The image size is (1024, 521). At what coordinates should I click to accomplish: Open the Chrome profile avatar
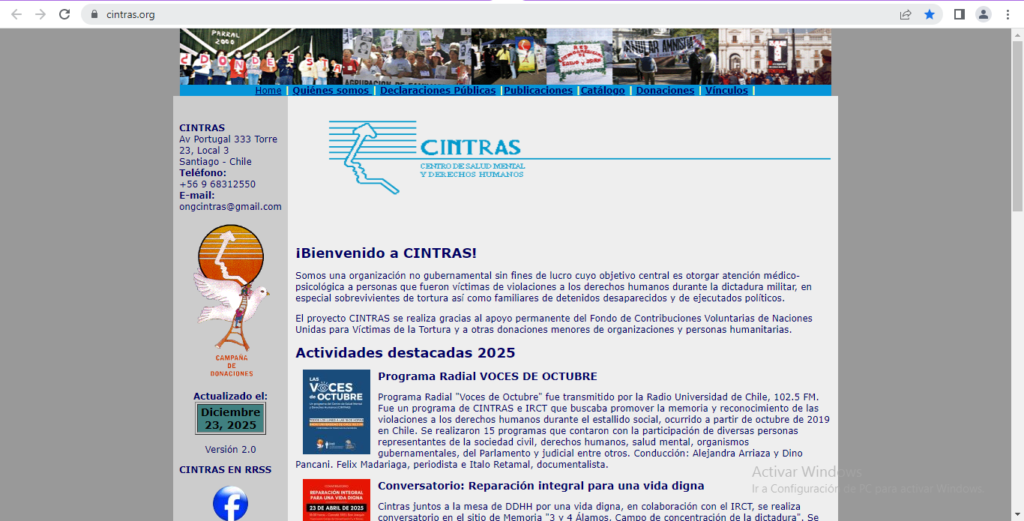(983, 14)
